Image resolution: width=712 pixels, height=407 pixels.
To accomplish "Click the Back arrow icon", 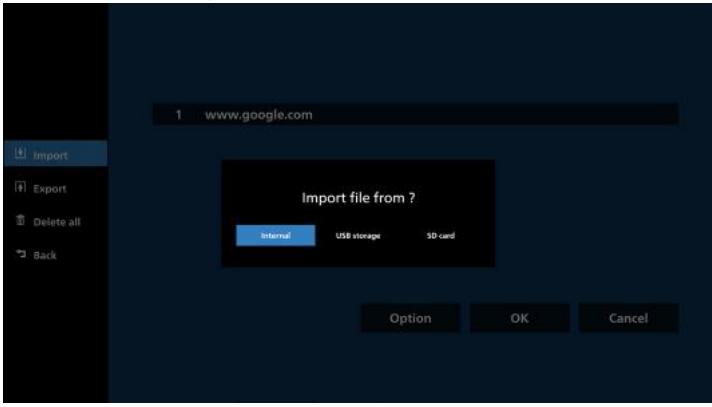I will [21, 253].
